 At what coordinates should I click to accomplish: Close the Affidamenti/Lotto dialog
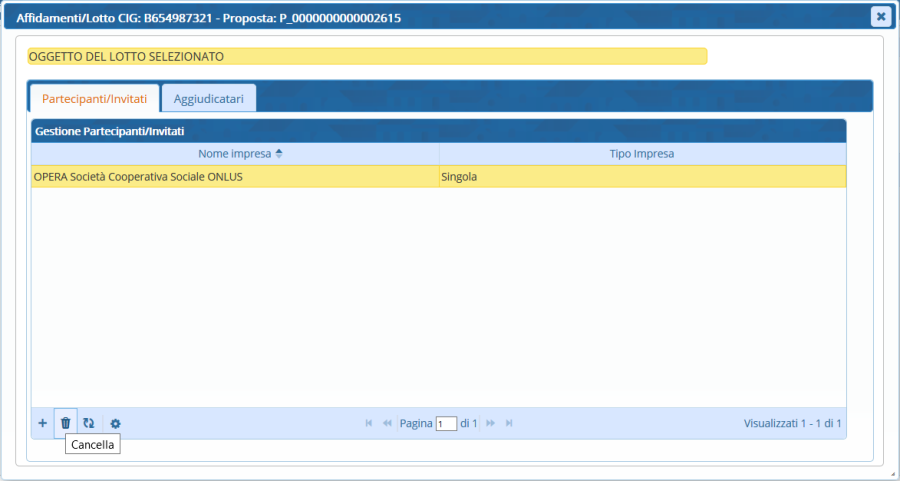click(880, 16)
